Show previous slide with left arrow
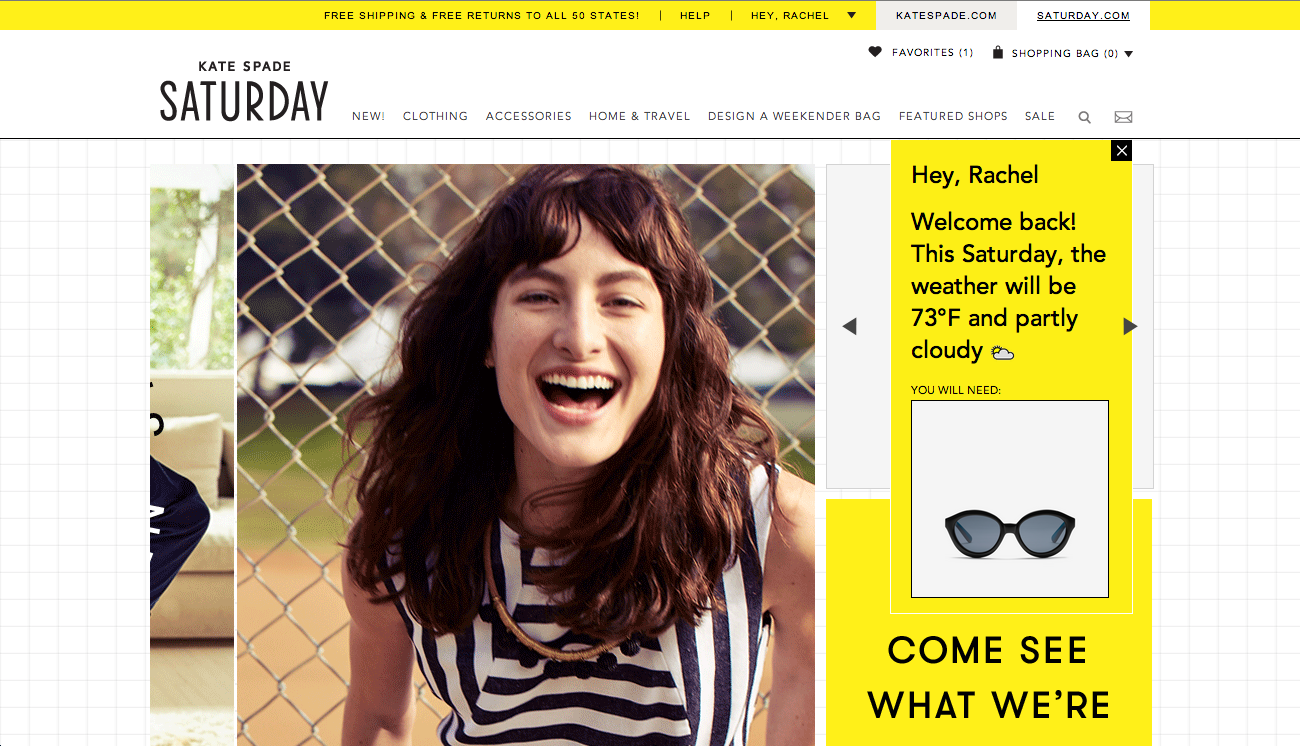The width and height of the screenshot is (1300, 746). (849, 326)
